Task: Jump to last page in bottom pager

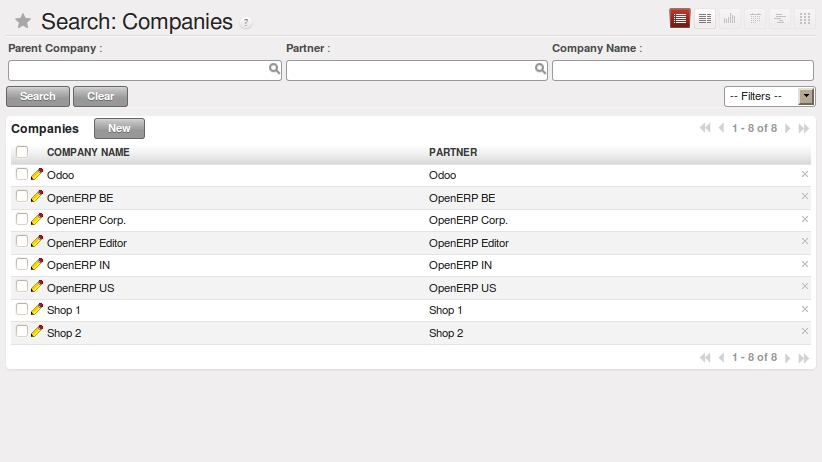Action: point(803,358)
